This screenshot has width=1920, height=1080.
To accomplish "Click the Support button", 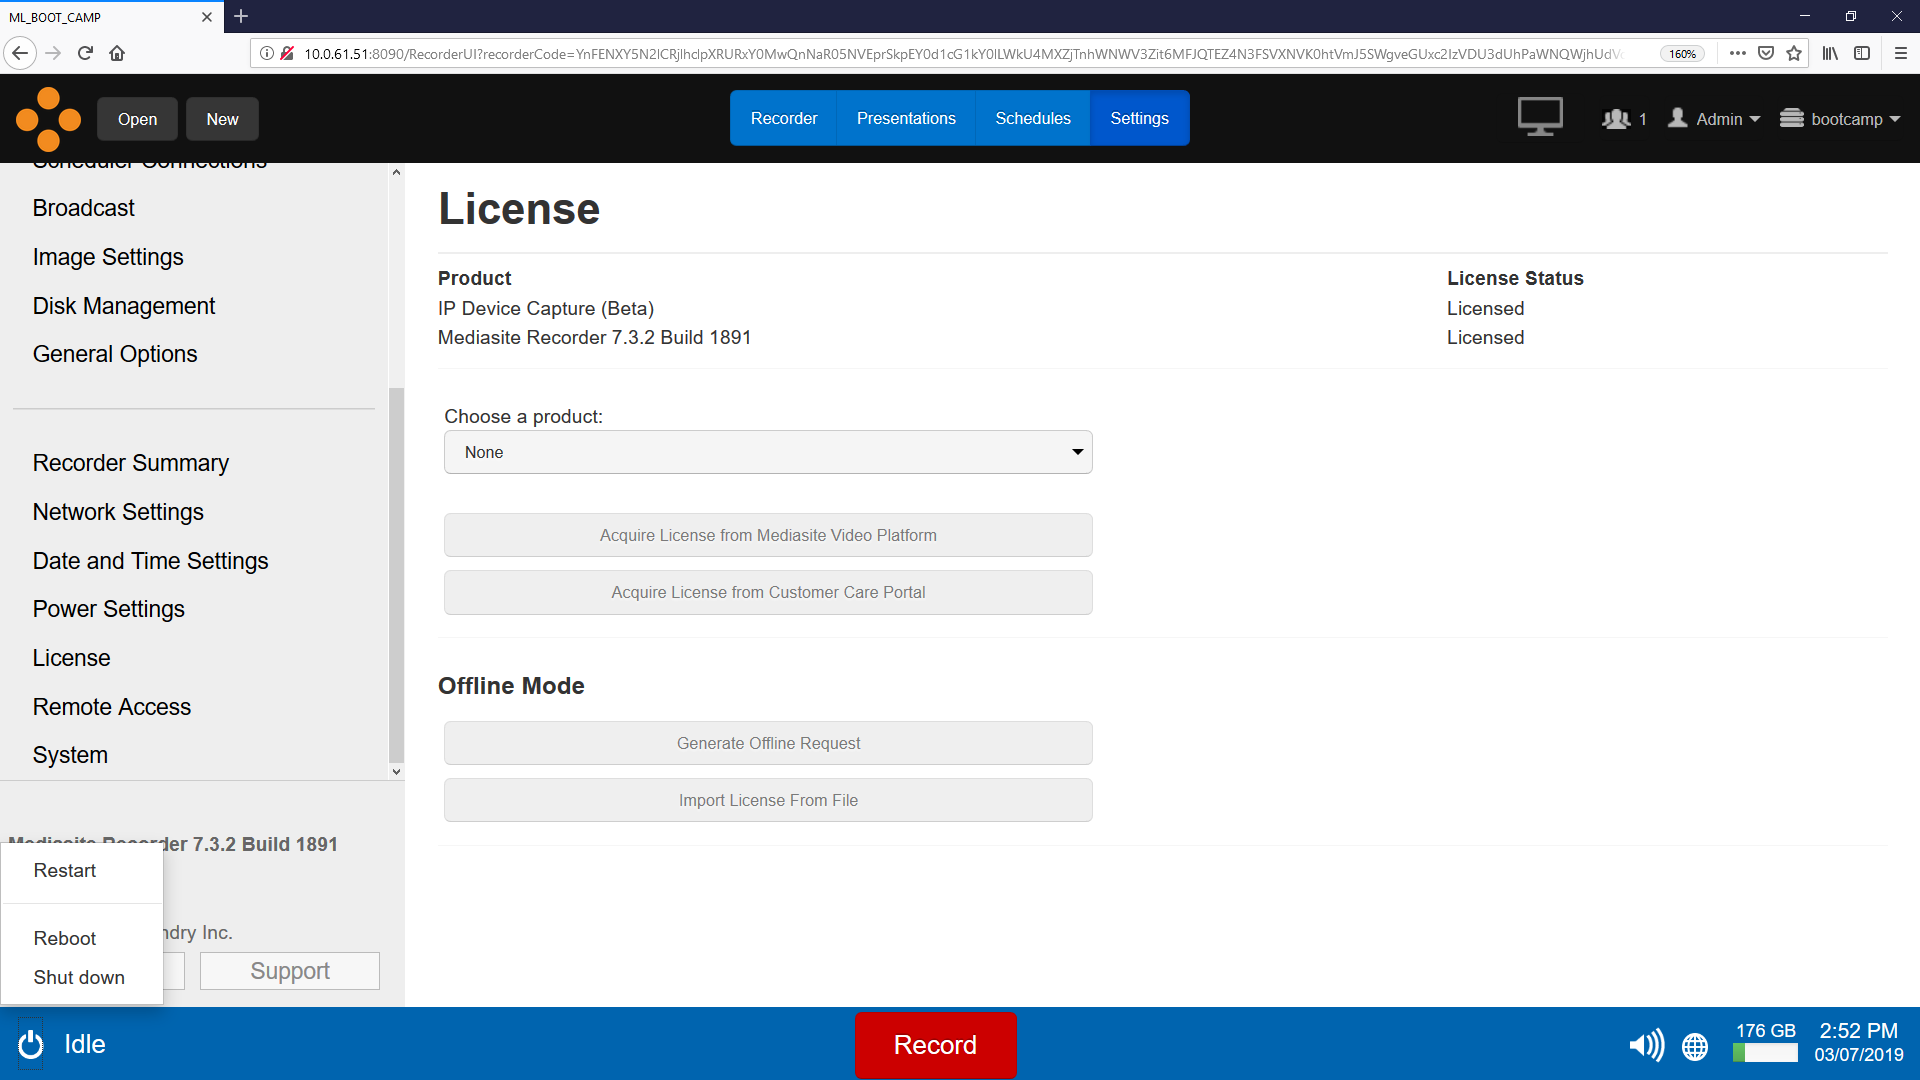I will (290, 971).
